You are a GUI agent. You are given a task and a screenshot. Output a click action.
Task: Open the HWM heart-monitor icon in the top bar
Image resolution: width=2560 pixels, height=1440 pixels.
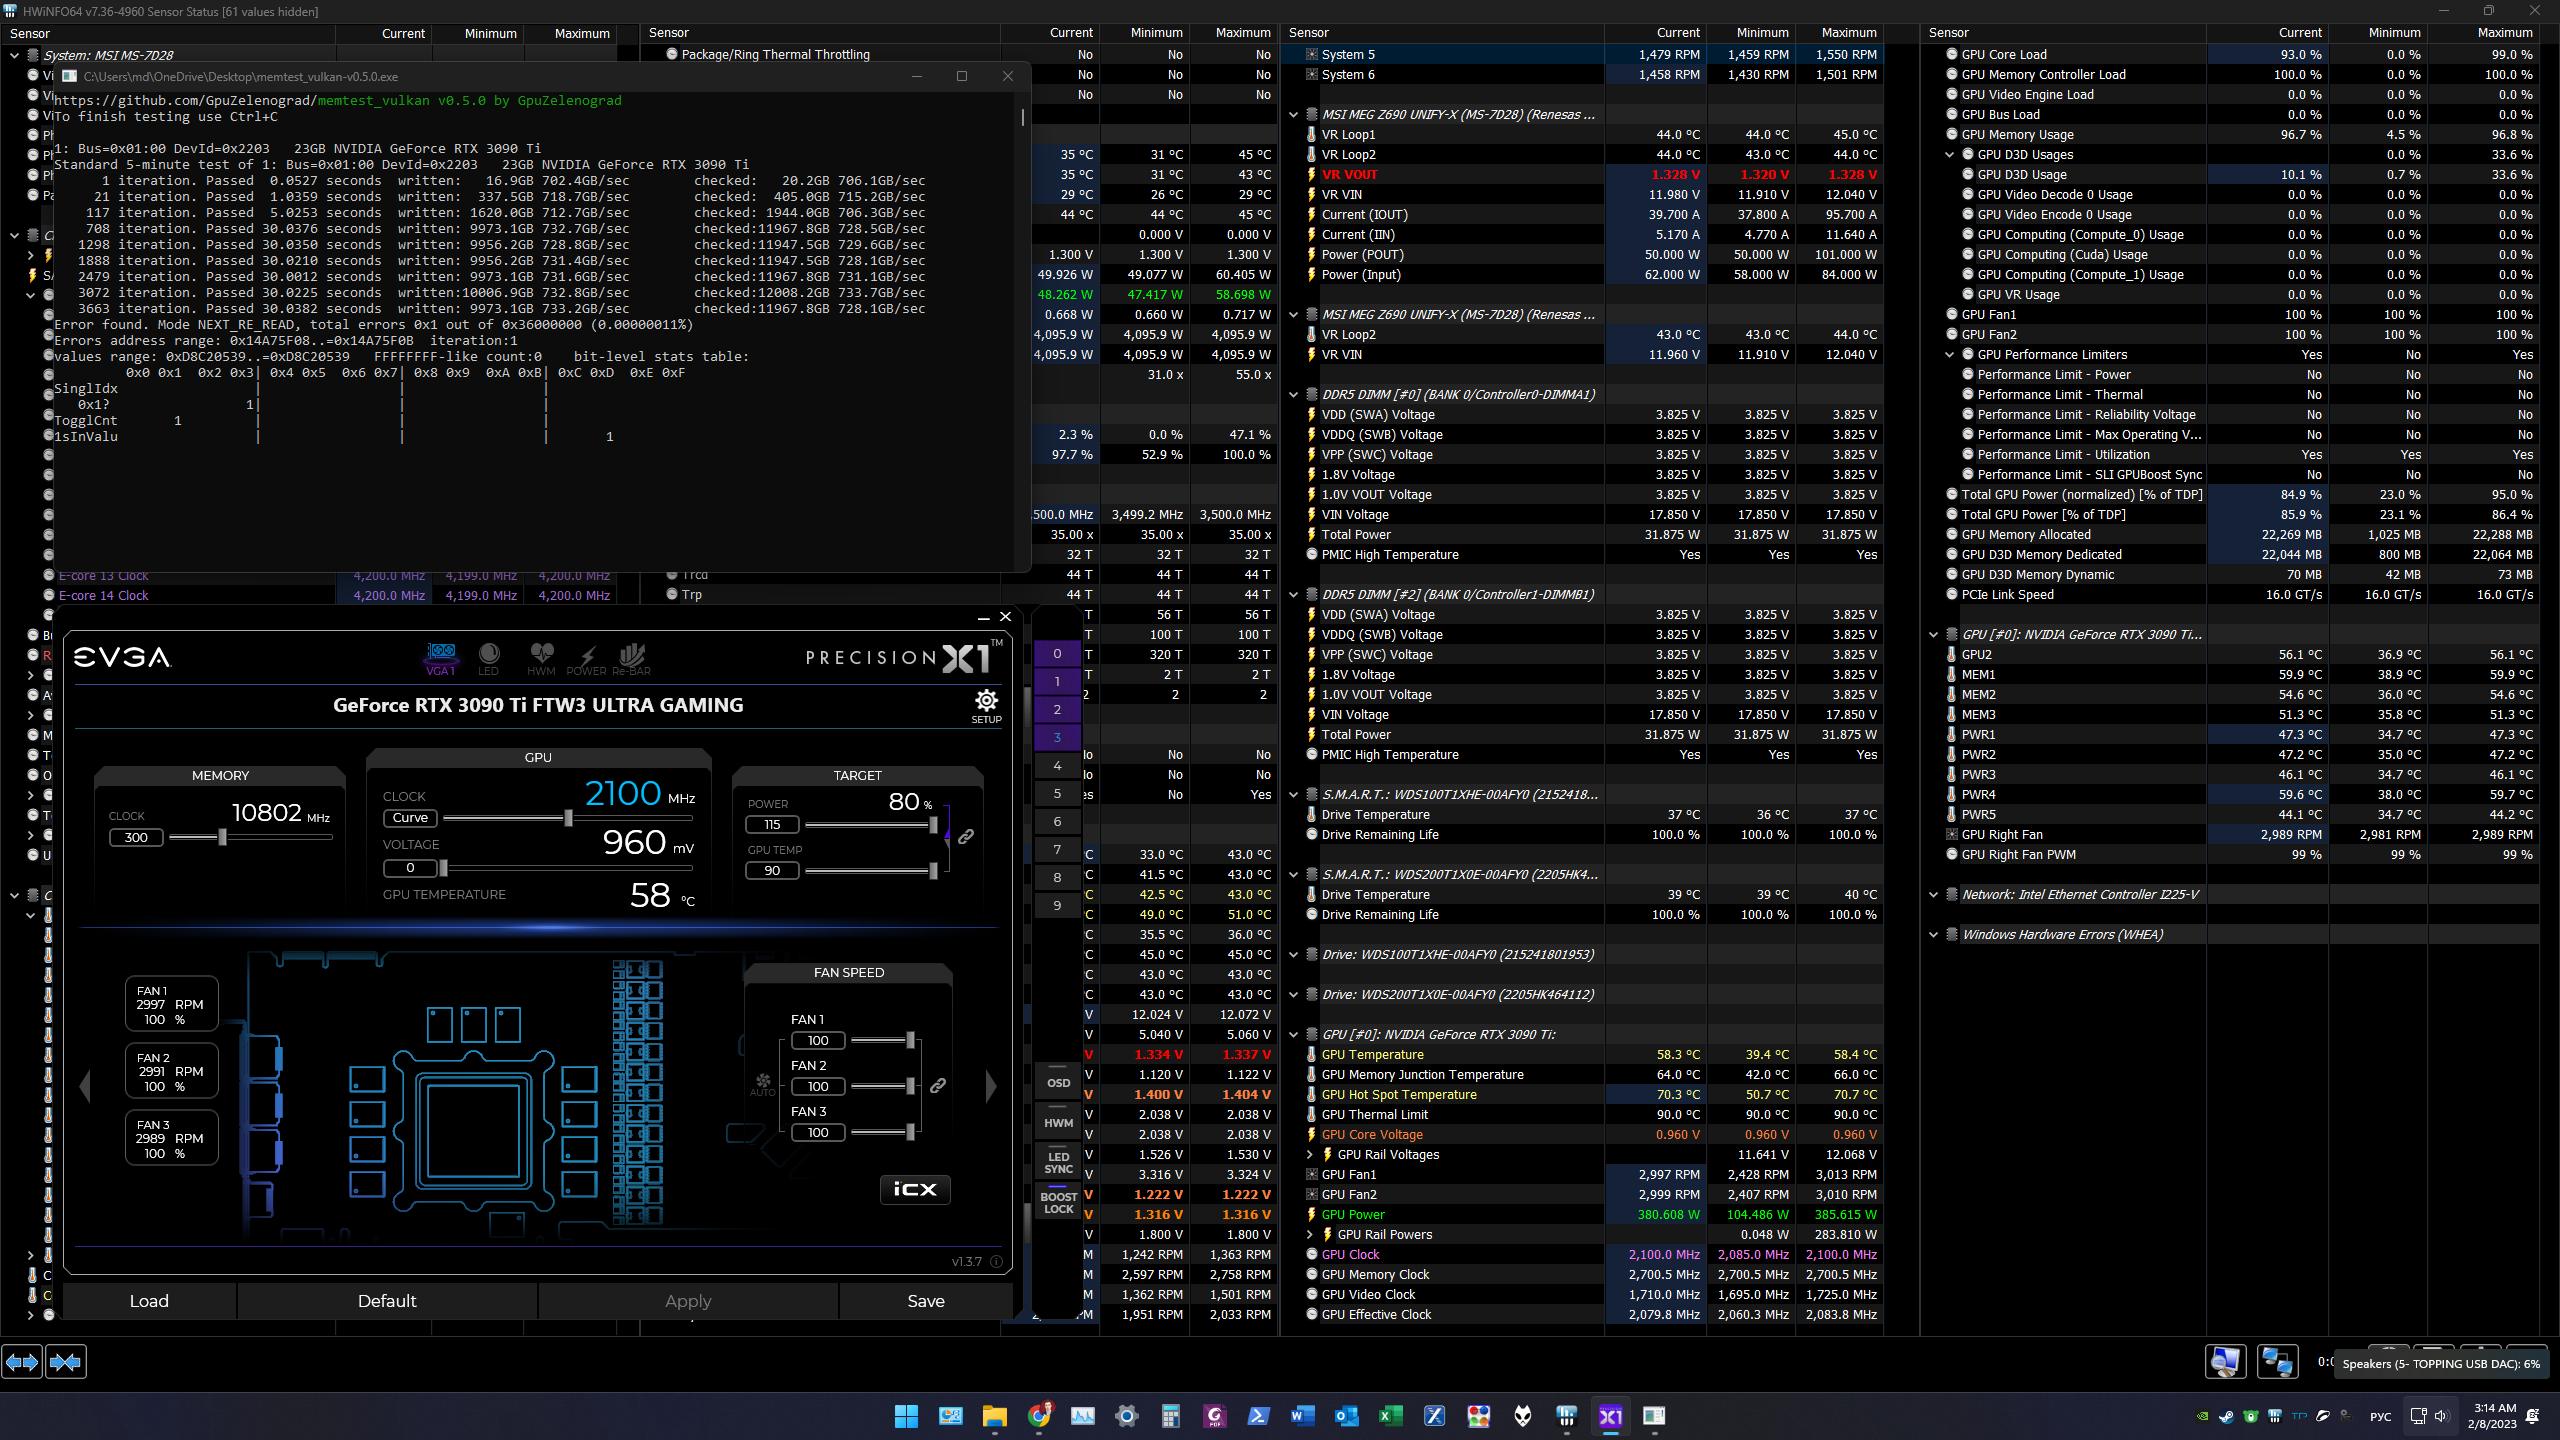pyautogui.click(x=542, y=658)
